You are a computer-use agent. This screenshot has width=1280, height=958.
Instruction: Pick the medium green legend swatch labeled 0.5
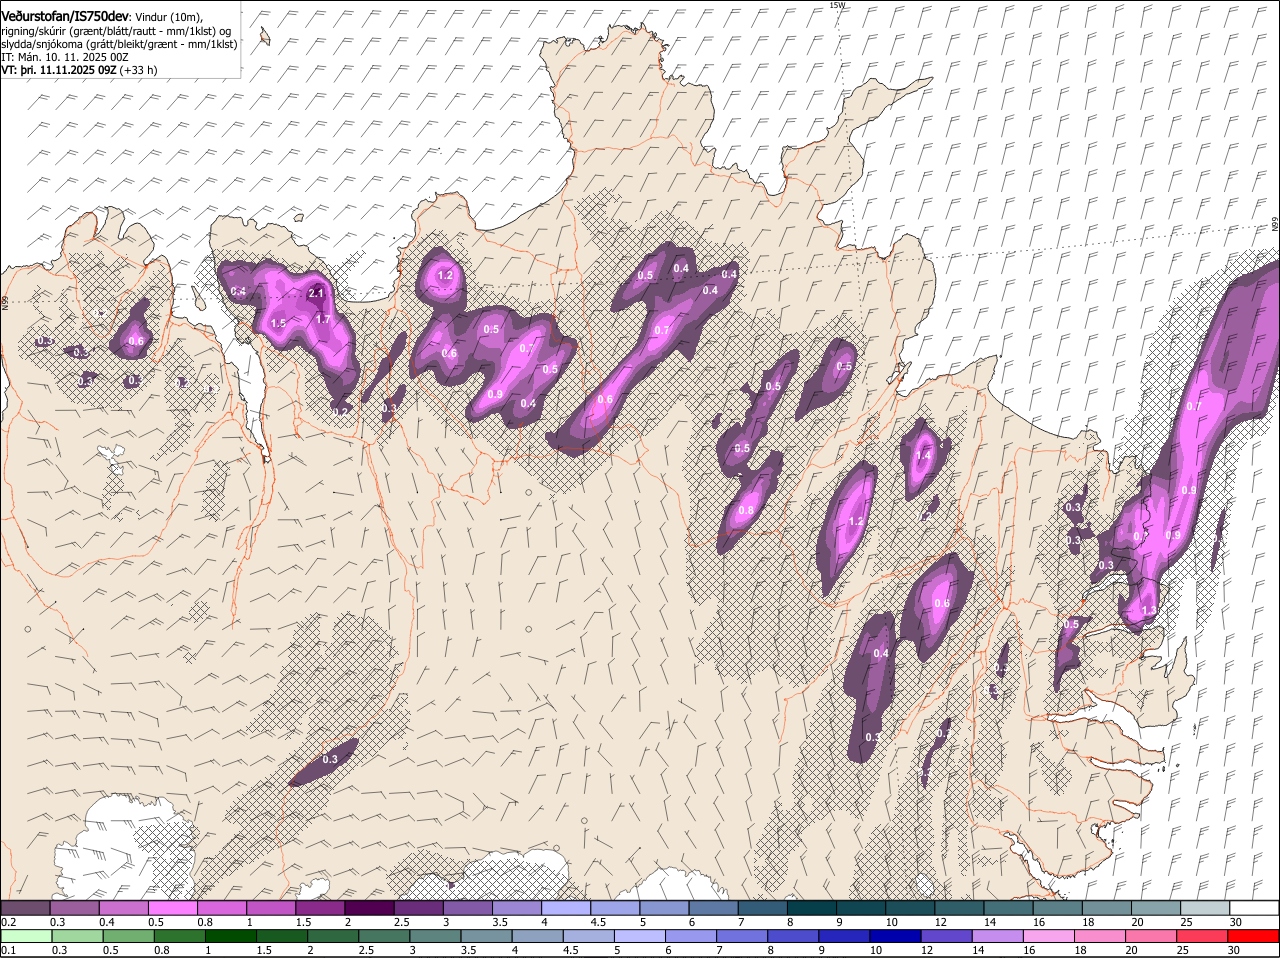pyautogui.click(x=129, y=936)
